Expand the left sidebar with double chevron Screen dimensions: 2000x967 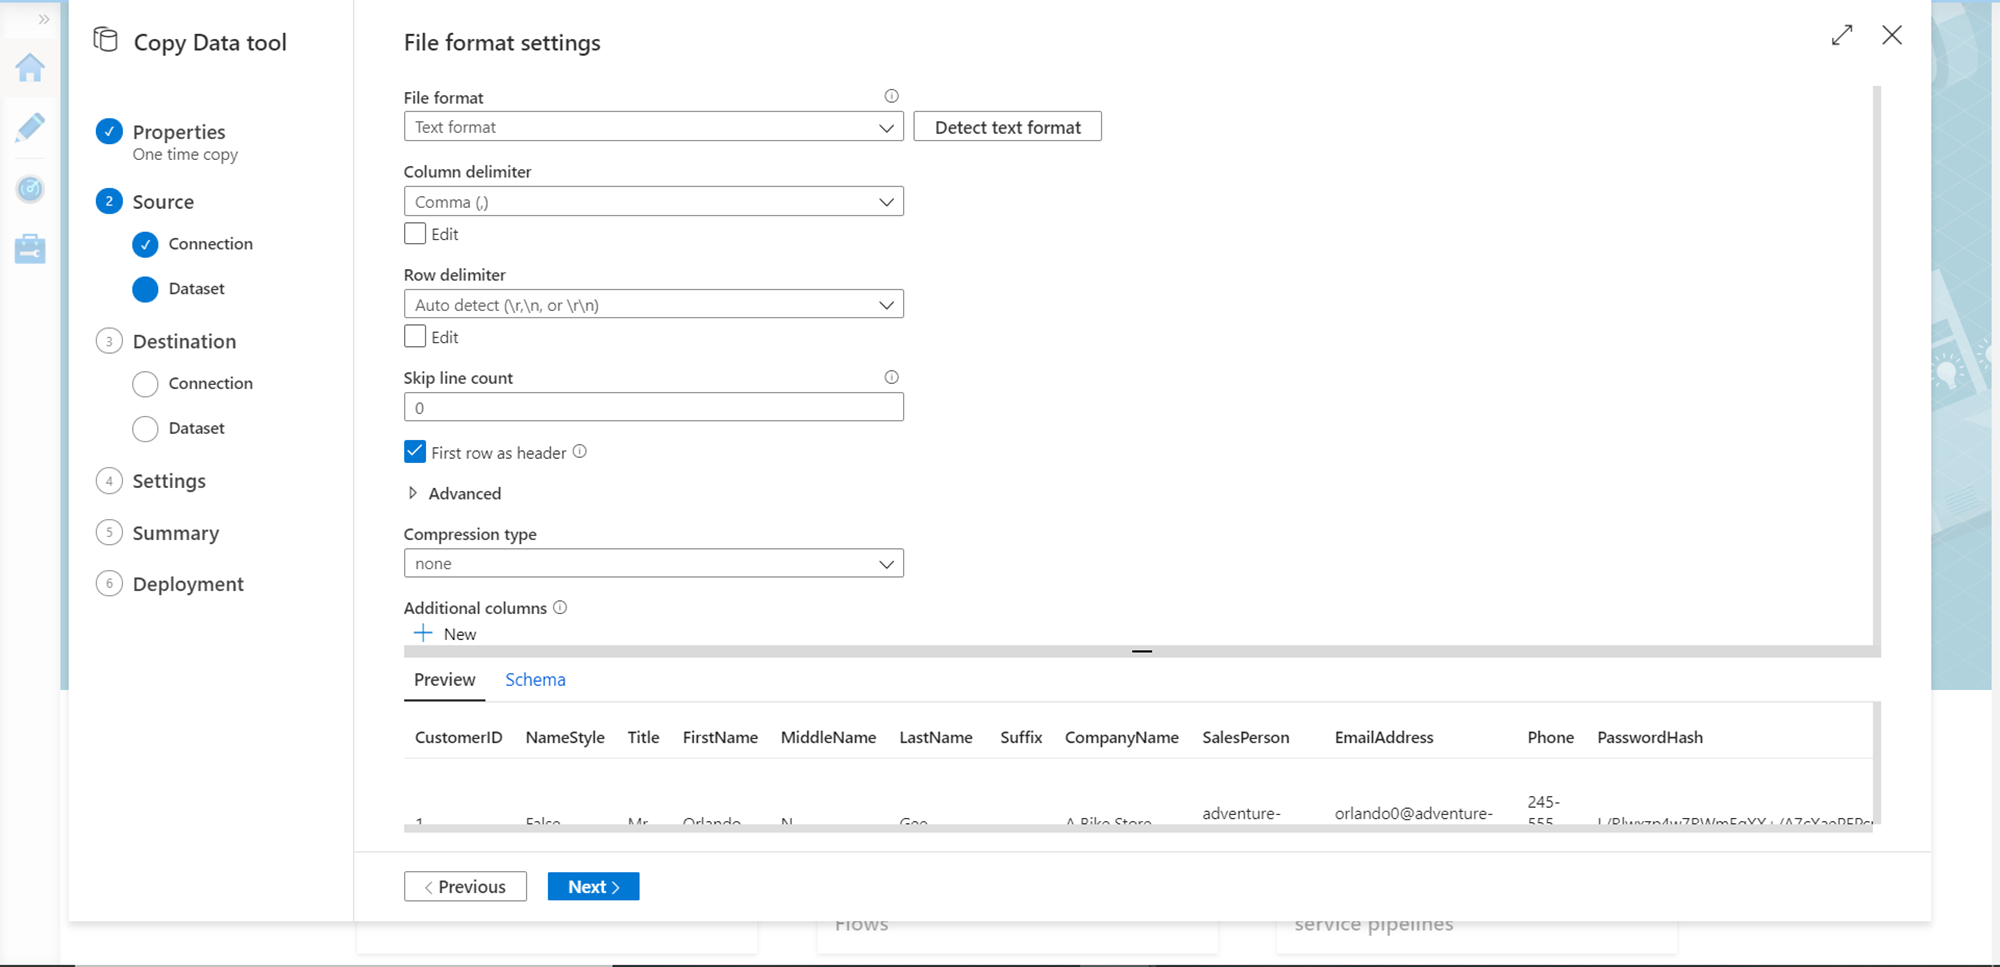click(x=43, y=19)
